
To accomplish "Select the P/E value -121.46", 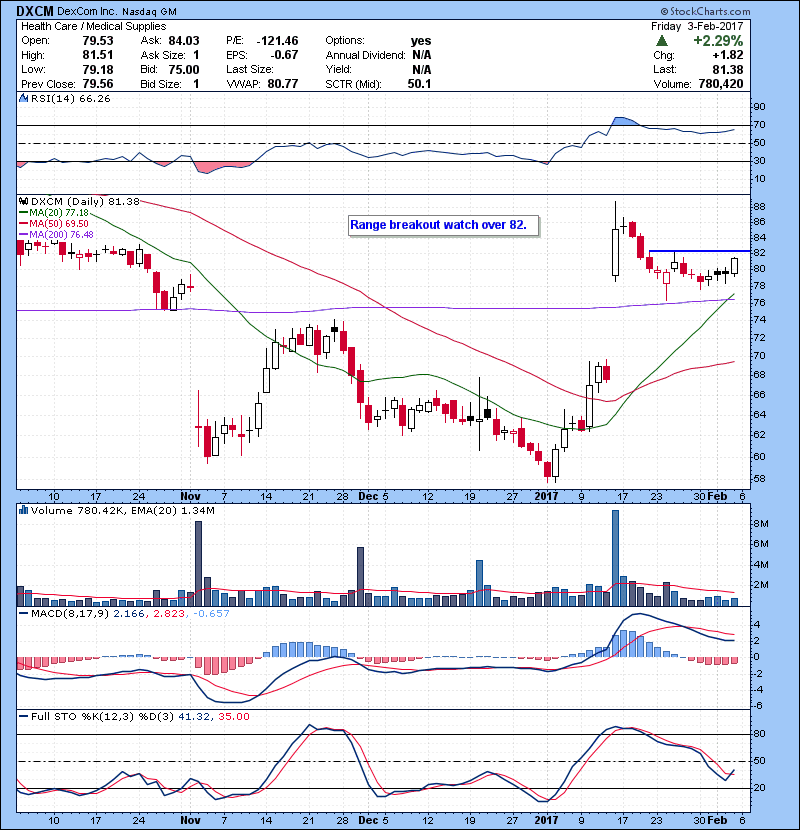I will click(x=277, y=41).
